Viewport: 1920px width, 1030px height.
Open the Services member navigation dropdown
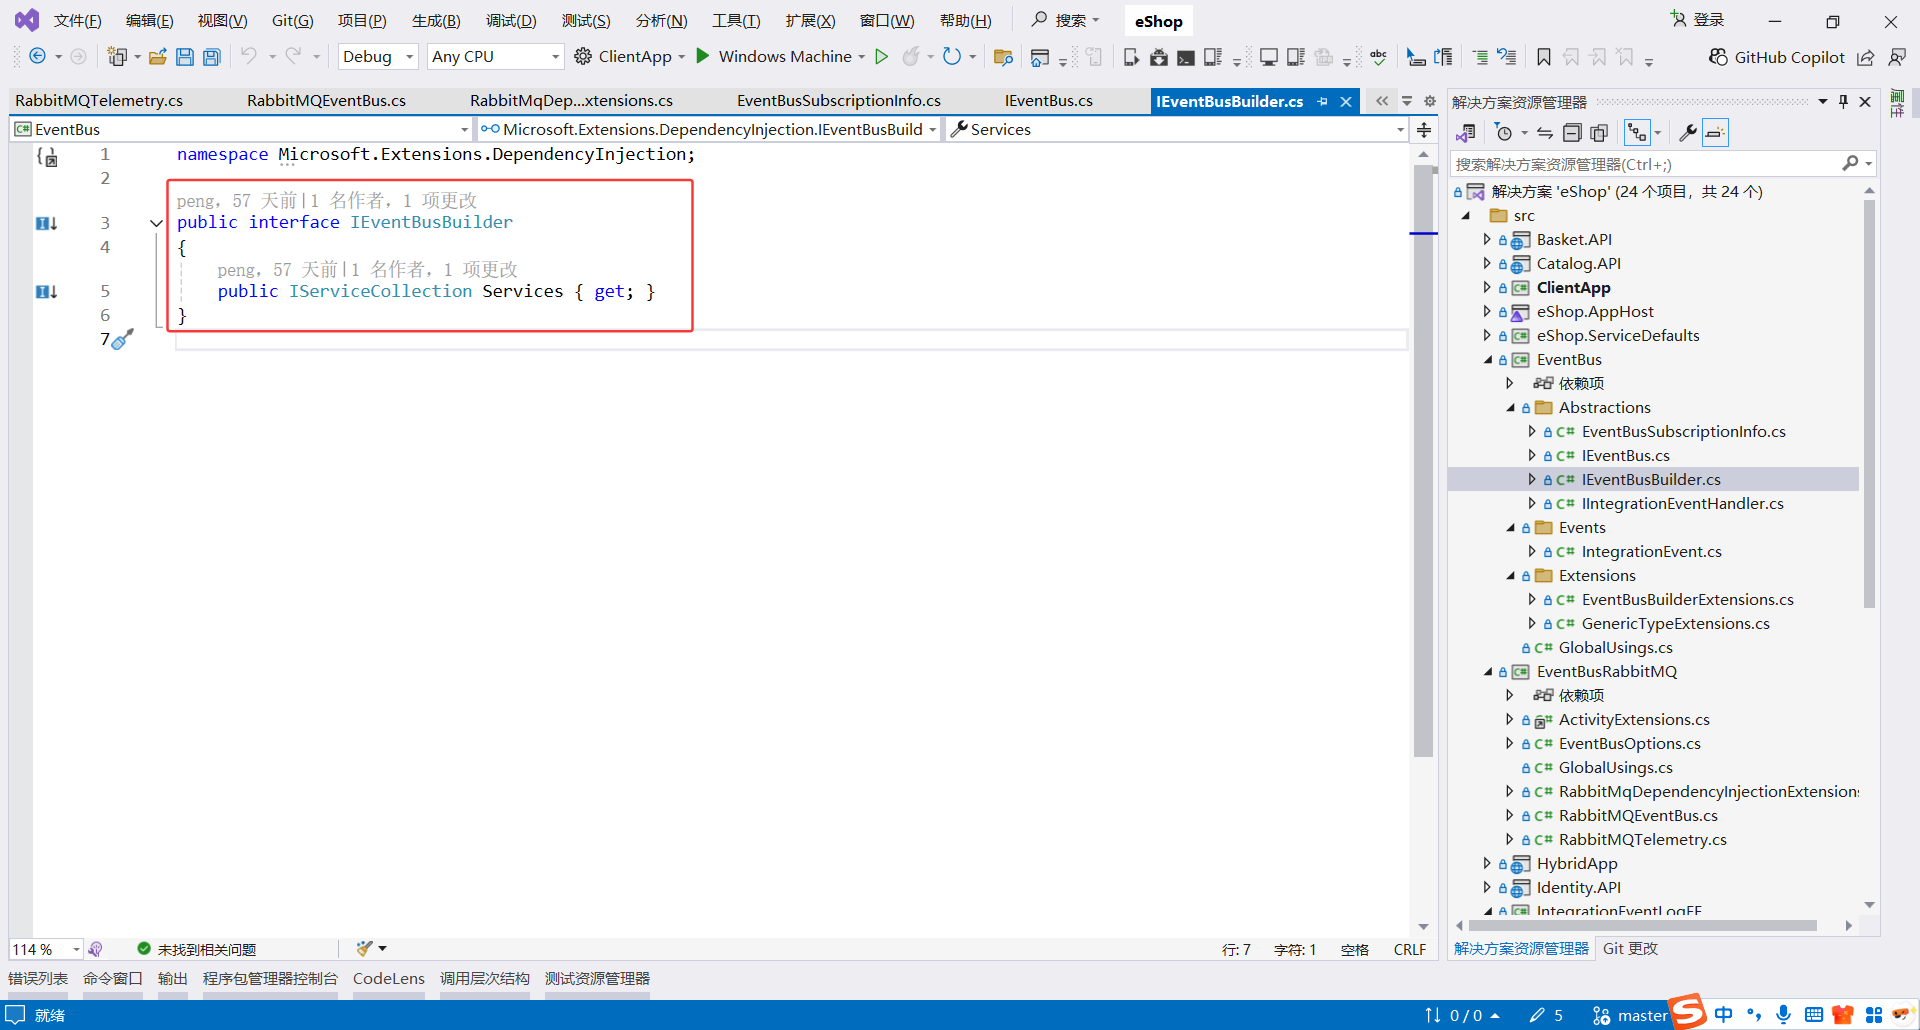pyautogui.click(x=1176, y=129)
